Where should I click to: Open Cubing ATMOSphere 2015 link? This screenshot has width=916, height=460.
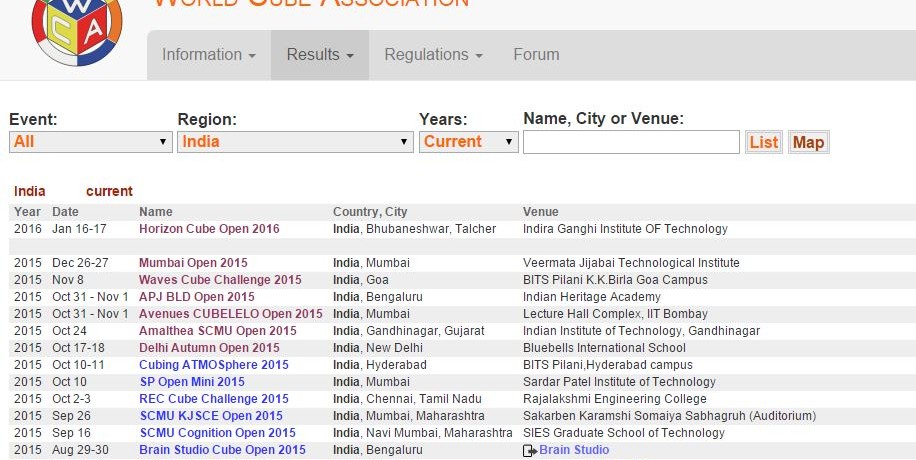point(214,365)
